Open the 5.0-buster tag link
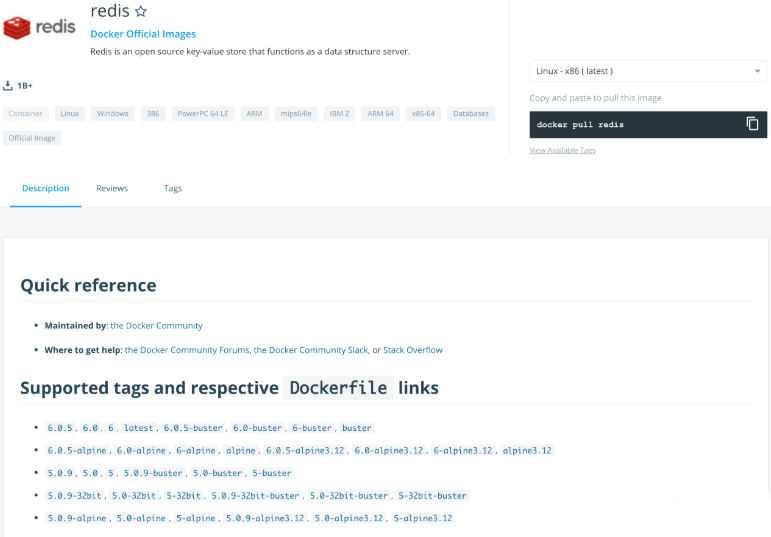The width and height of the screenshot is (771, 537). [x=218, y=473]
